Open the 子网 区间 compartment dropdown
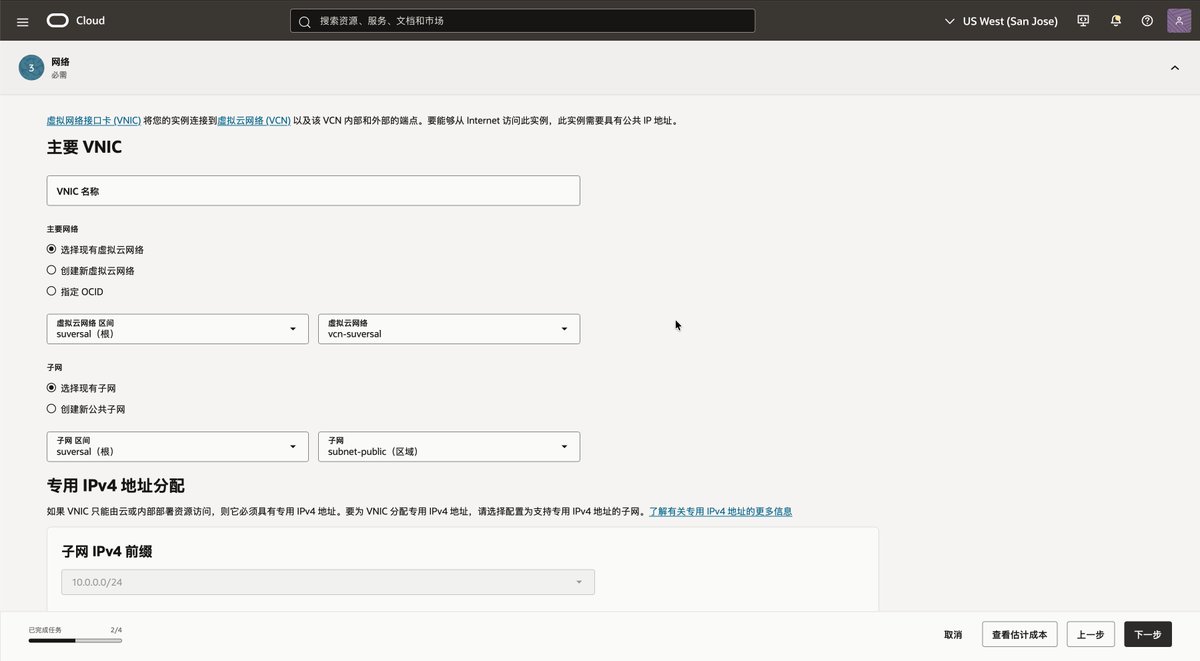This screenshot has width=1200, height=661. pyautogui.click(x=178, y=446)
